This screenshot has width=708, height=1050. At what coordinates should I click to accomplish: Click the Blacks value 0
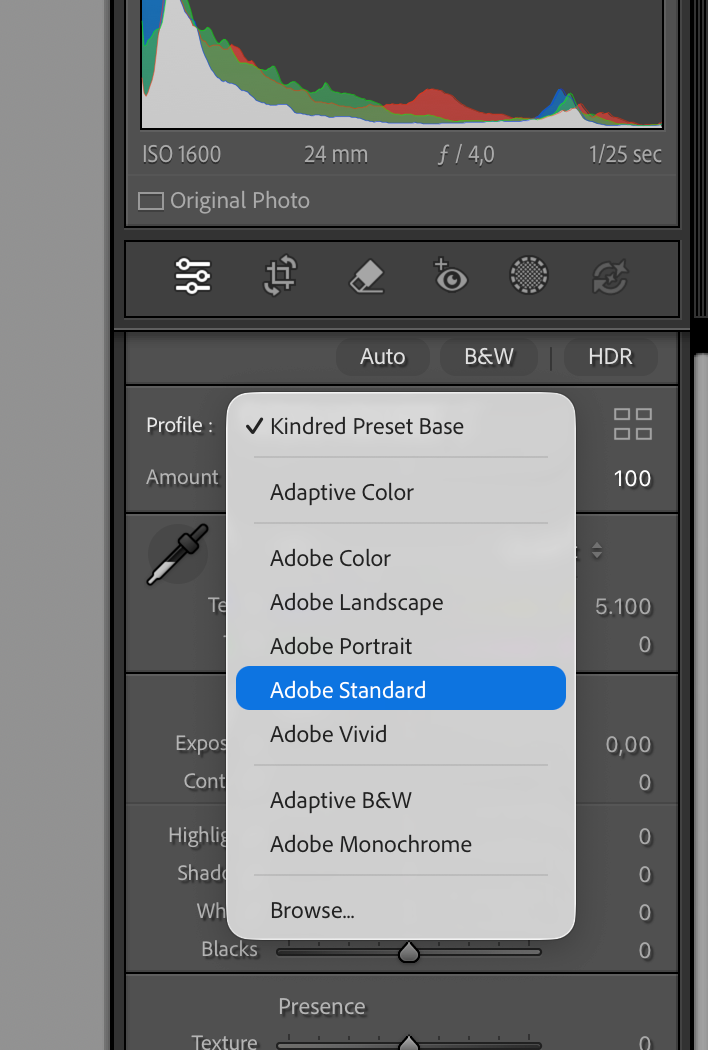click(x=645, y=950)
